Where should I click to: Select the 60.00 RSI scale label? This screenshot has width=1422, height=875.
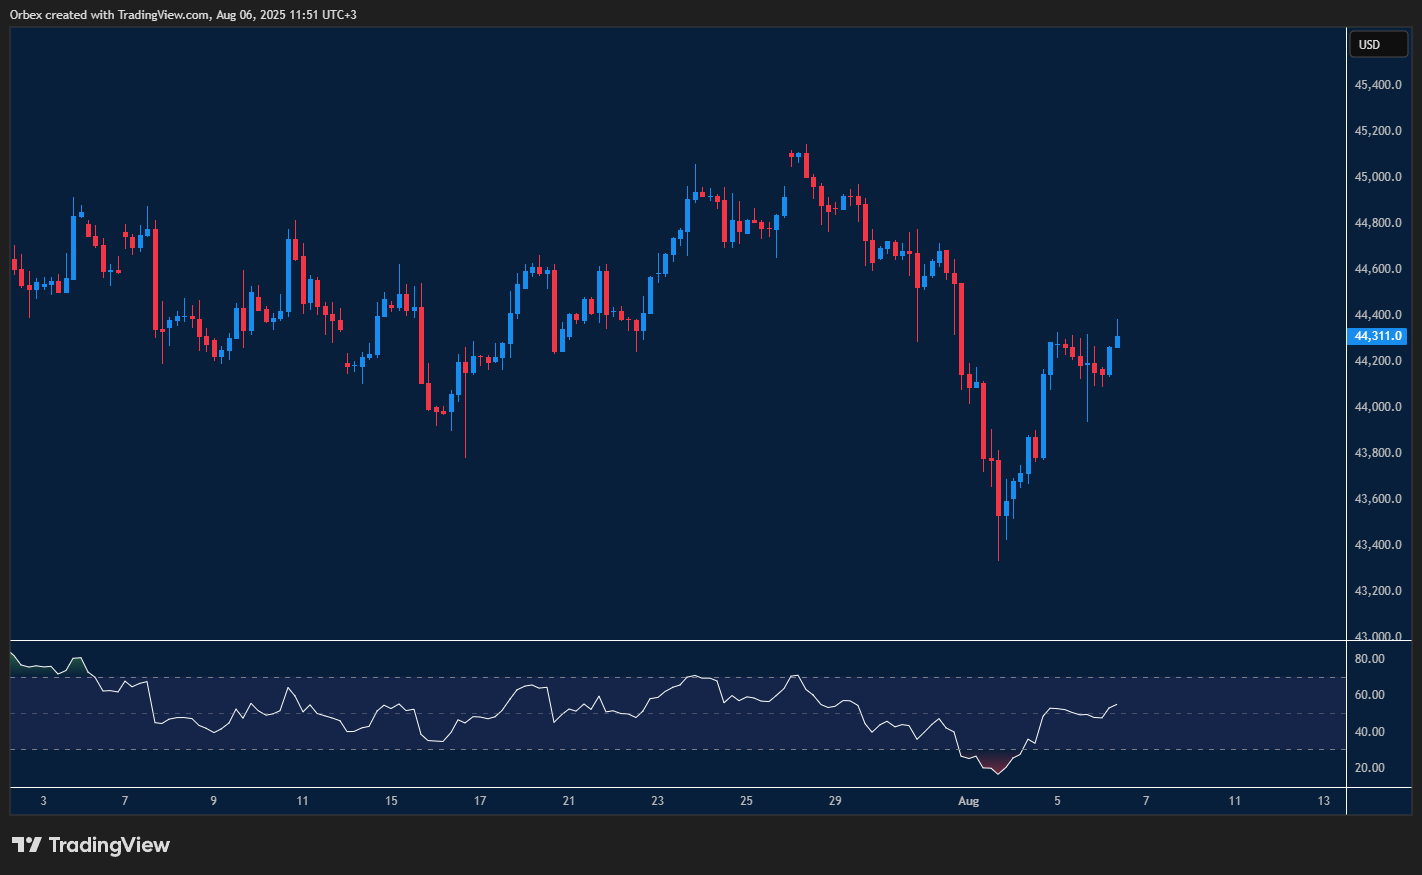tap(1370, 695)
